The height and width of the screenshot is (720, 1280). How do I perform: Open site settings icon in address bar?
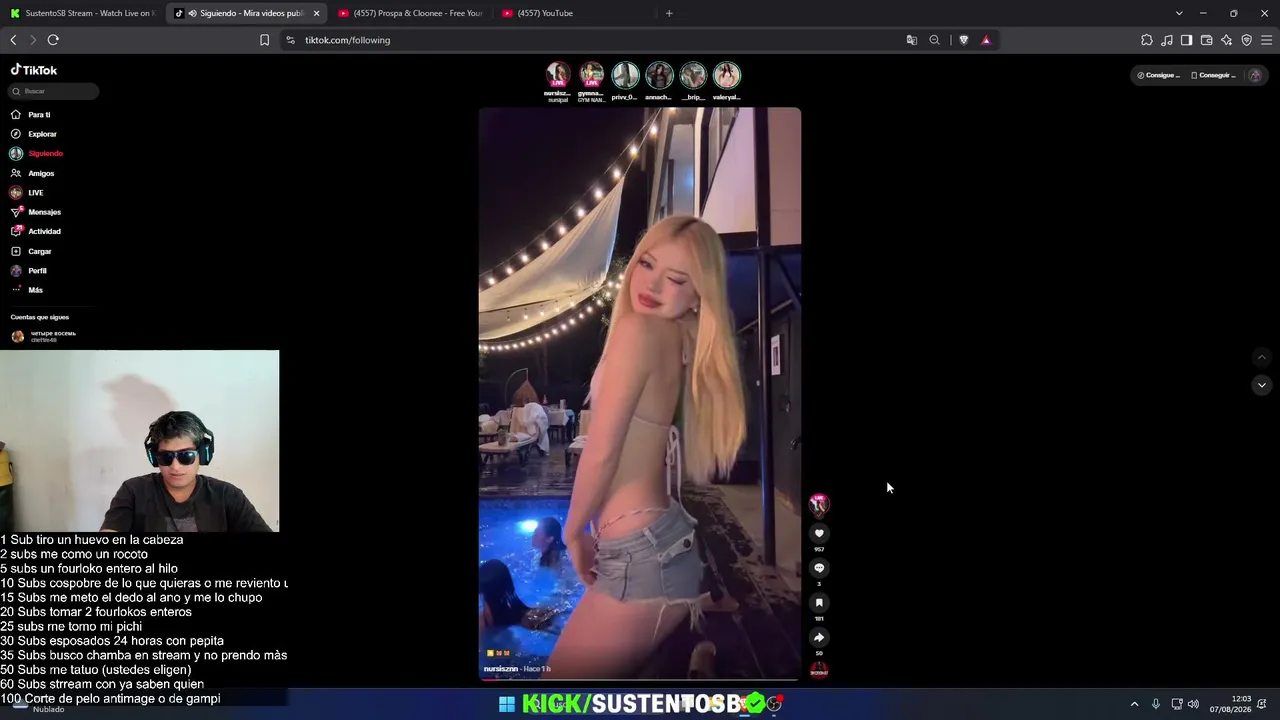pos(290,40)
